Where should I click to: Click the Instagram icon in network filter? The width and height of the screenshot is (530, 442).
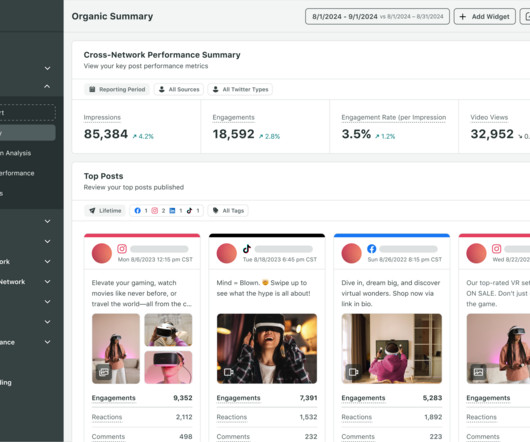(154, 211)
